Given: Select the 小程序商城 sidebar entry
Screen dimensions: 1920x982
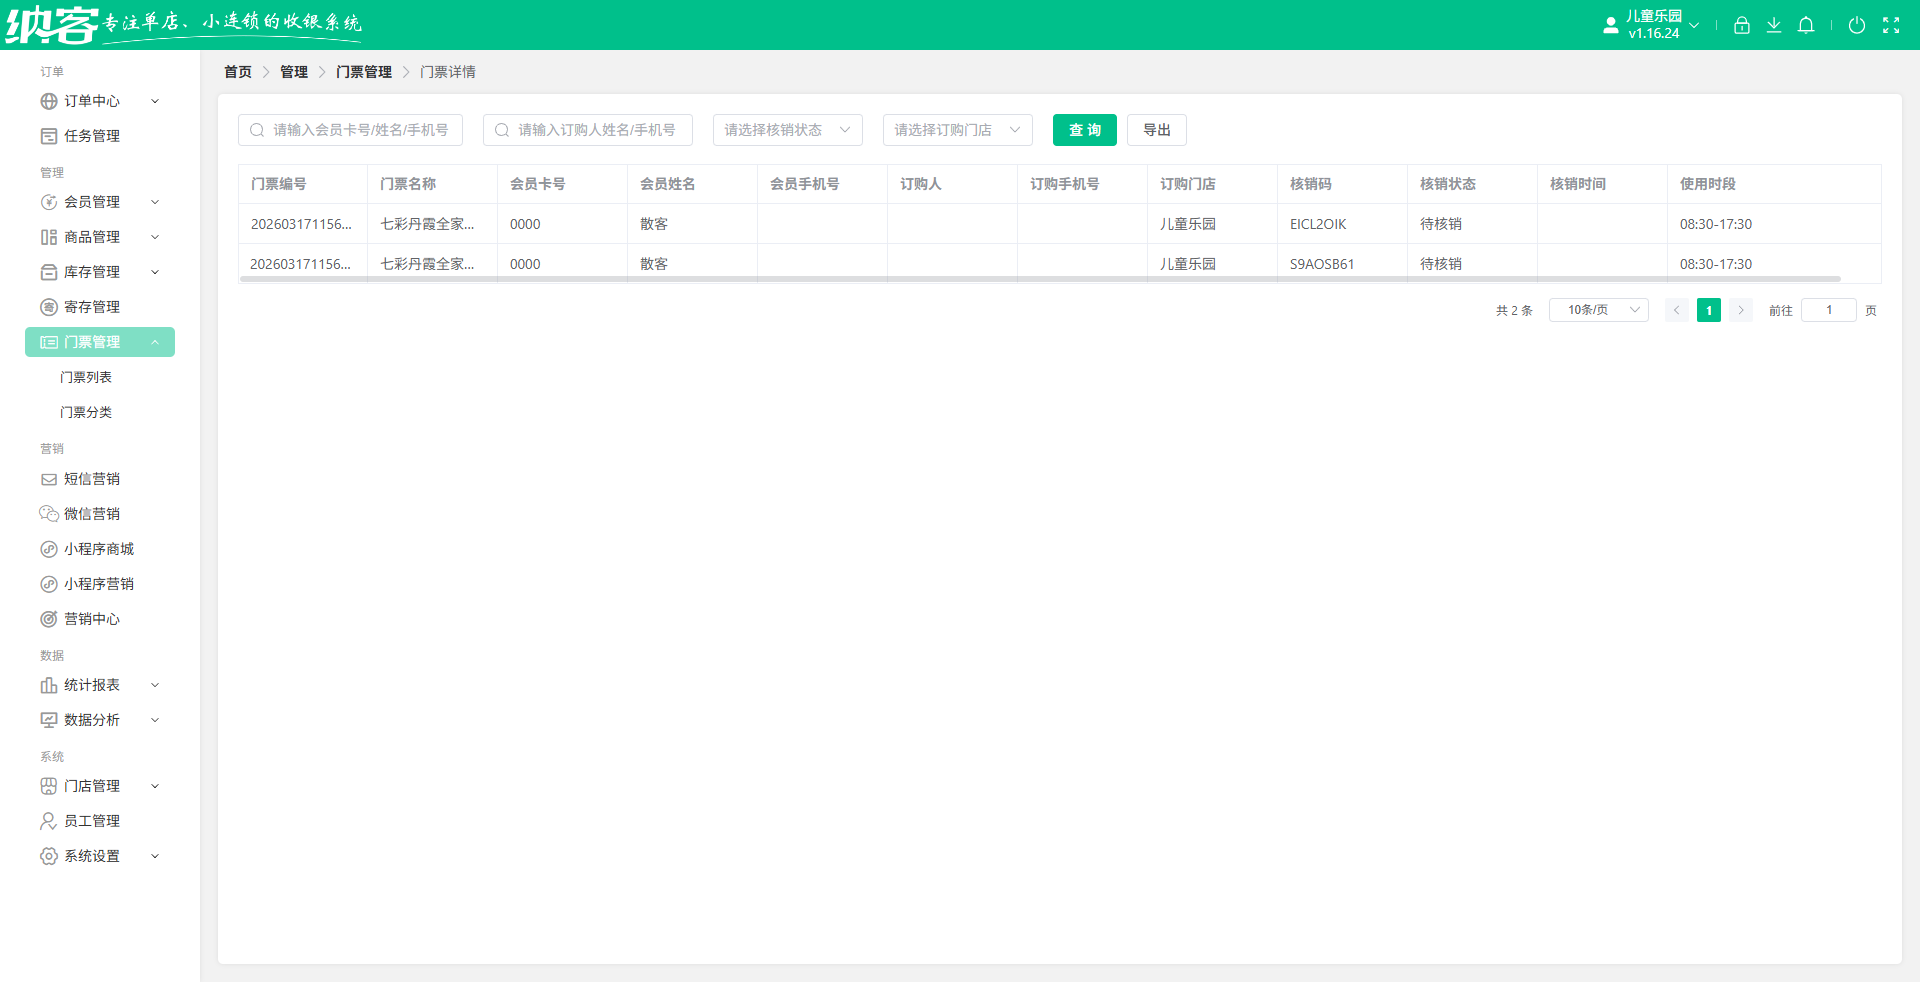Looking at the screenshot, I should (97, 548).
